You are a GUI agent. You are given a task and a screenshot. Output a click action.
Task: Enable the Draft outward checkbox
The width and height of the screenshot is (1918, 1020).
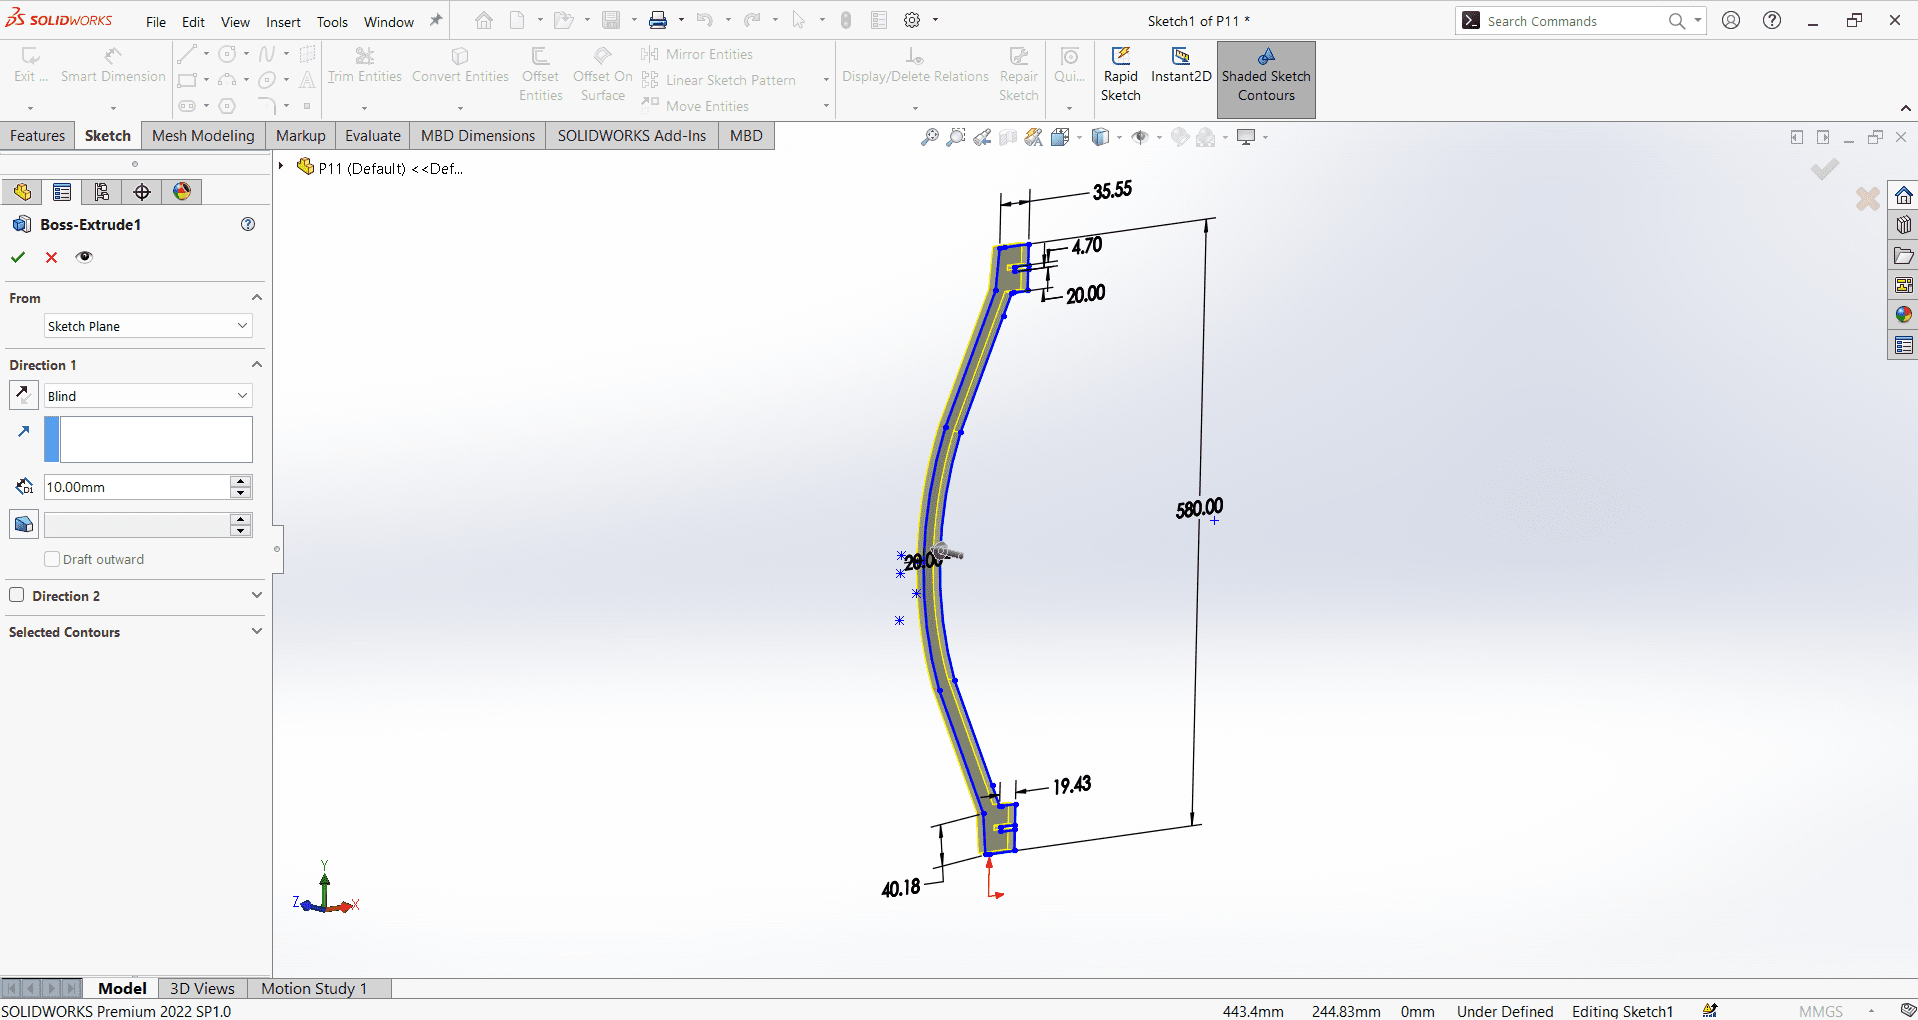tap(52, 559)
